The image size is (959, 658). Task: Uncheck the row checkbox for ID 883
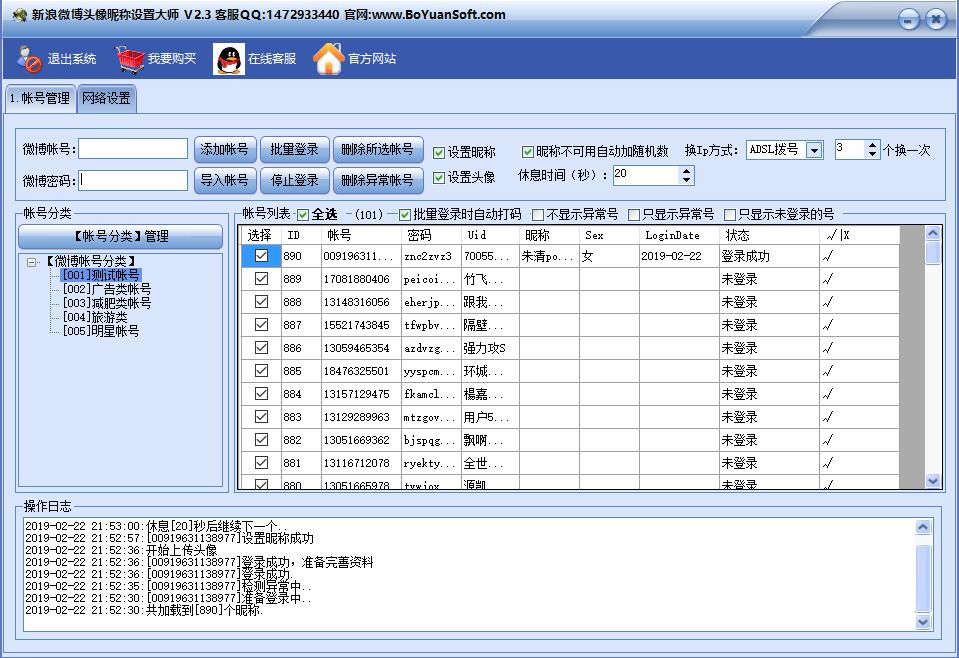261,416
